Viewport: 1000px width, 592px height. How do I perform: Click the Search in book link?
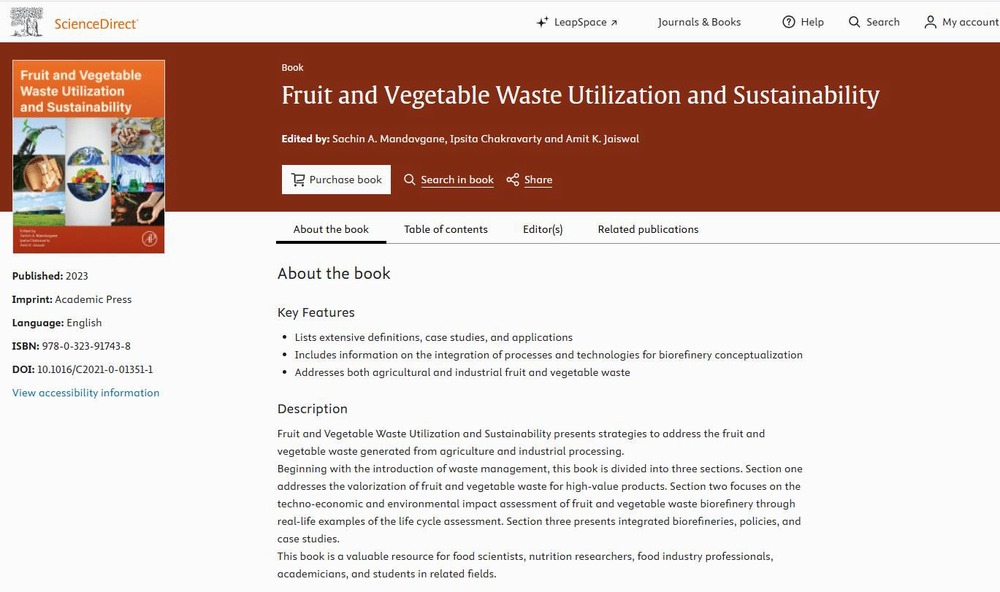(x=457, y=180)
